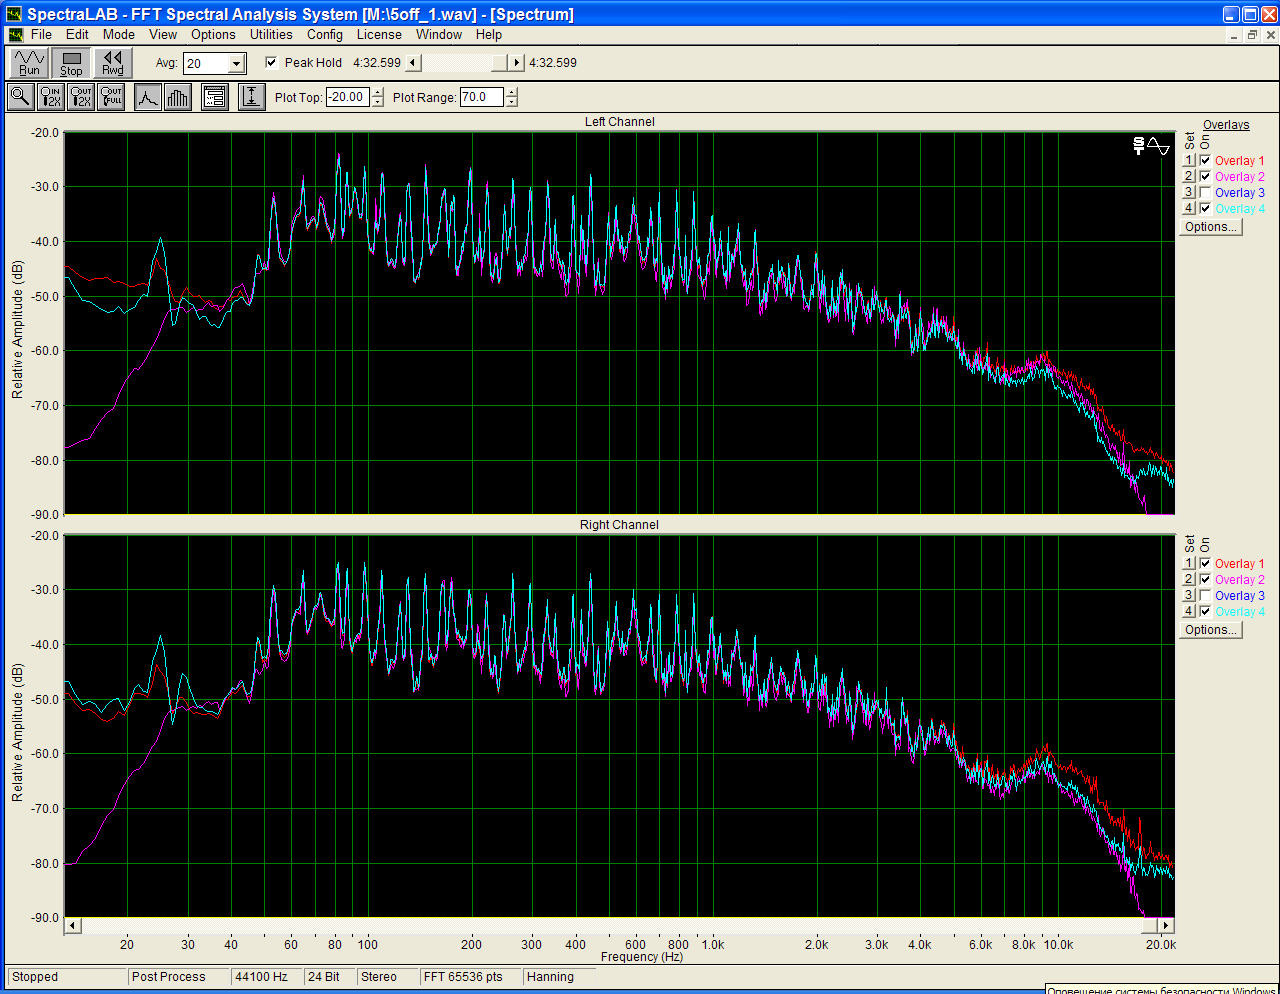Open the Avg dropdown list

(x=236, y=64)
